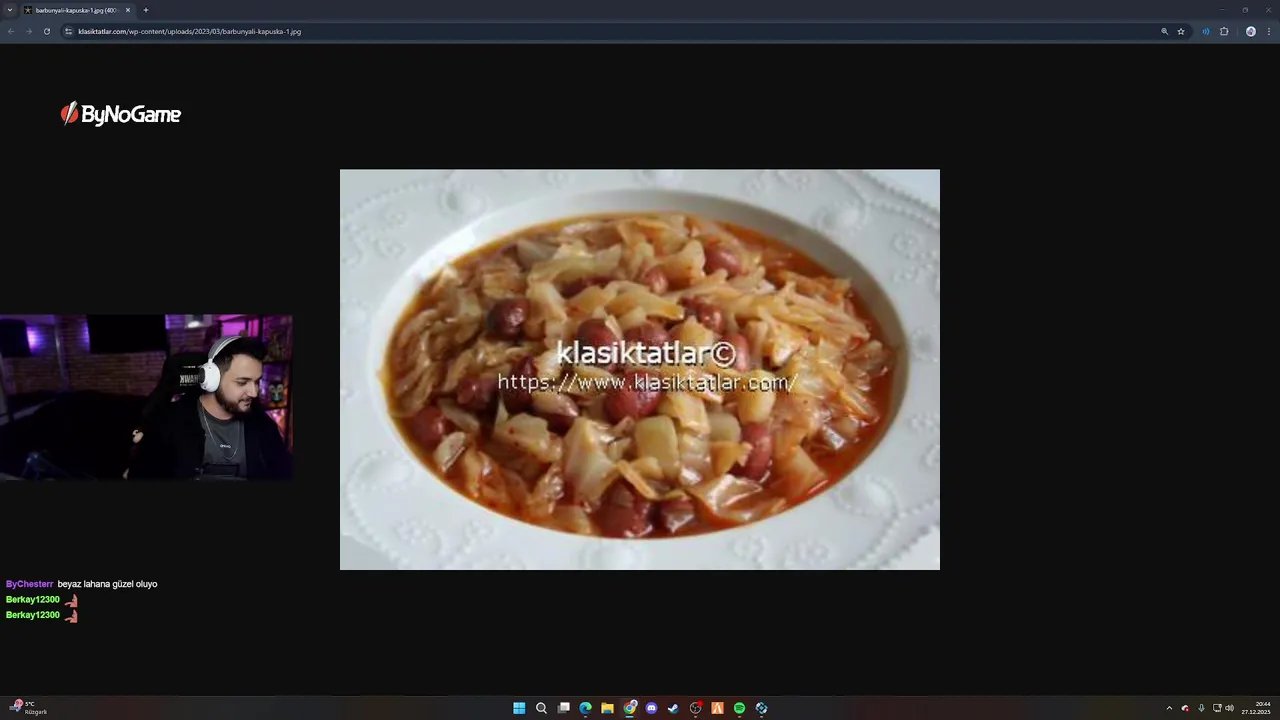Screen dimensions: 1280x720
Task: Click the red tray notification icon
Action: pos(1185,708)
